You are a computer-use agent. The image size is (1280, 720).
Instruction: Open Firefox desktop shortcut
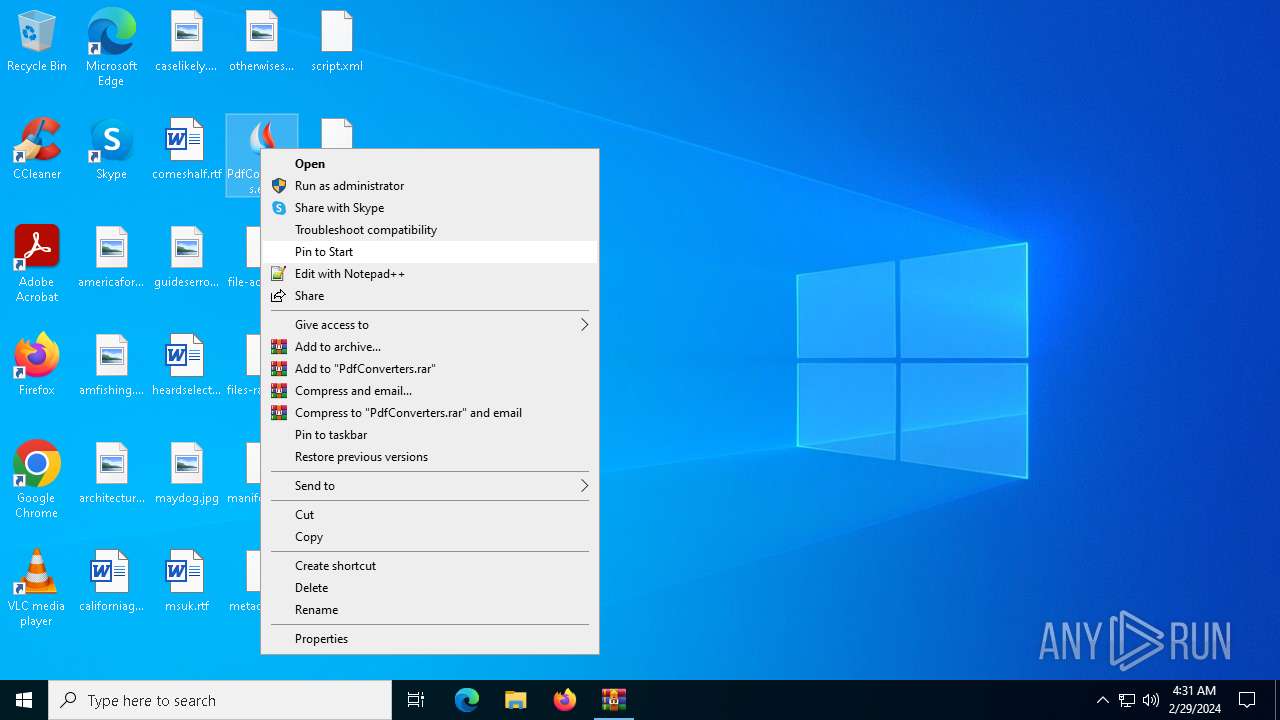pyautogui.click(x=37, y=366)
